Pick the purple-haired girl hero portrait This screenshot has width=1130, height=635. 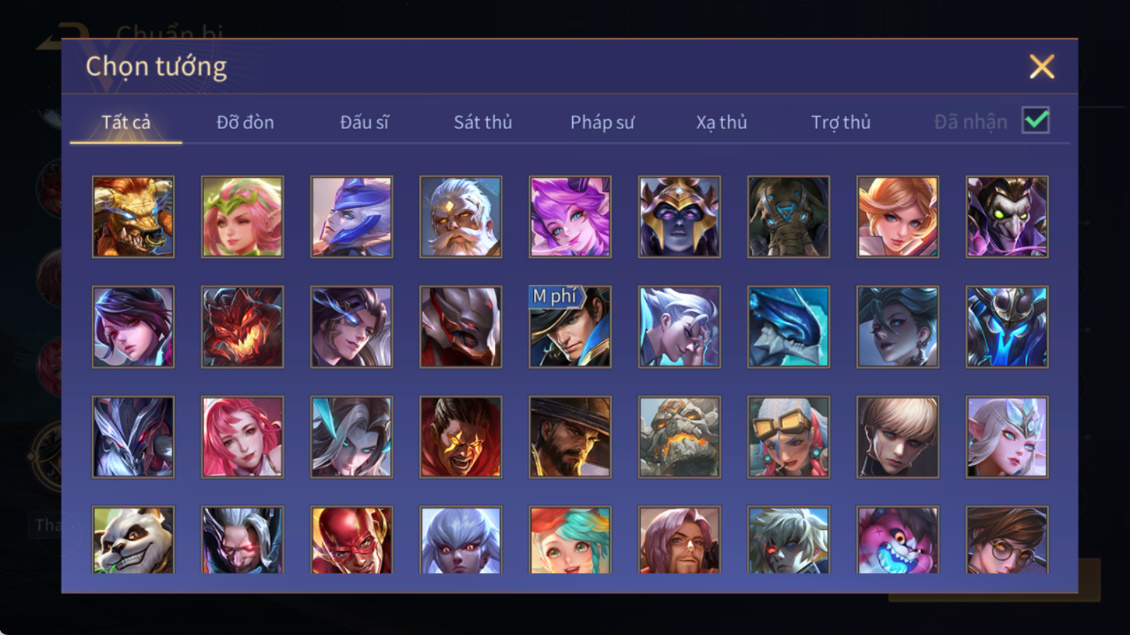(570, 217)
